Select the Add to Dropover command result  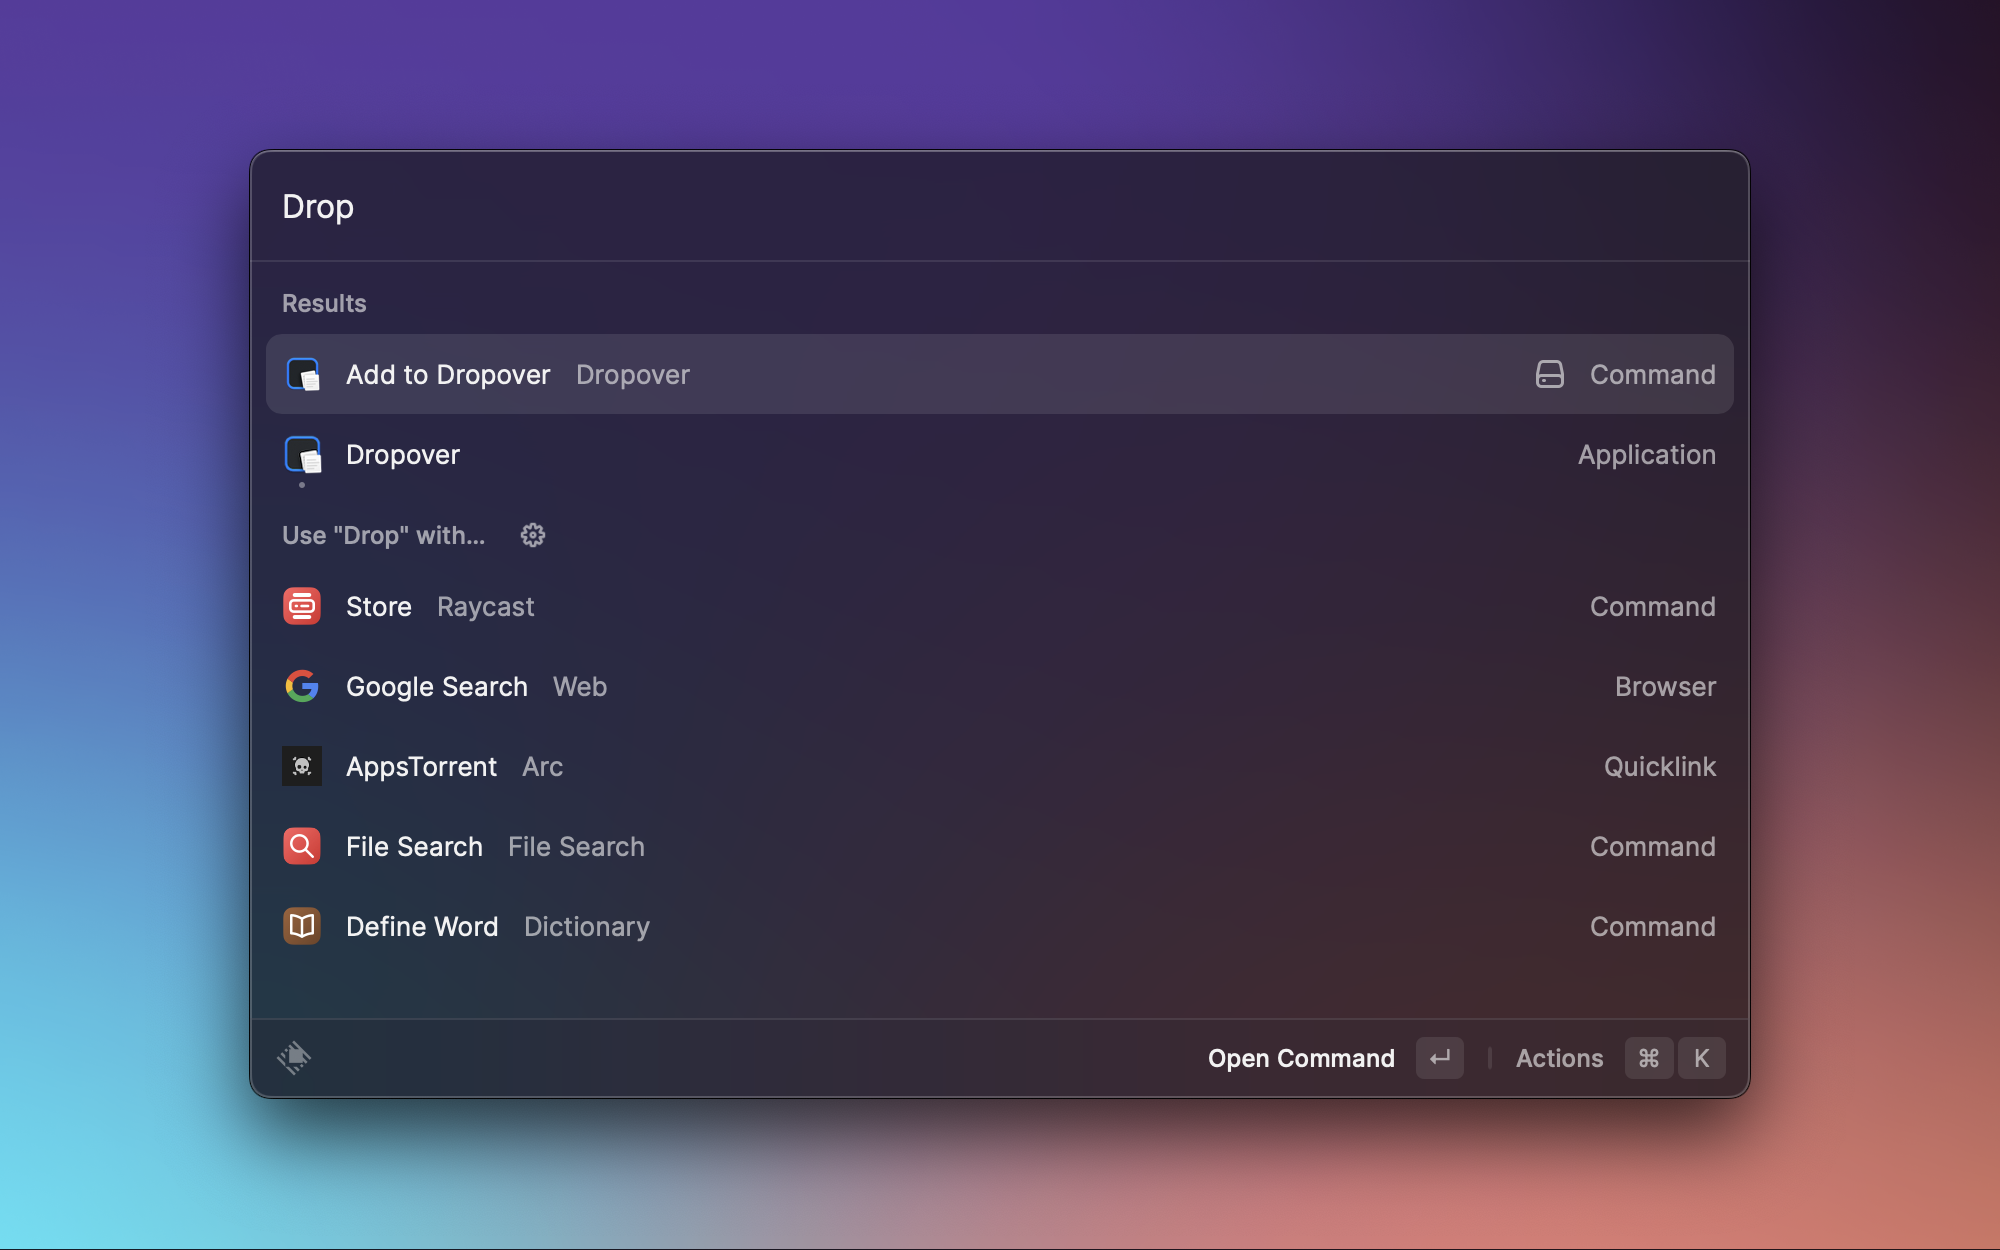(x=999, y=373)
